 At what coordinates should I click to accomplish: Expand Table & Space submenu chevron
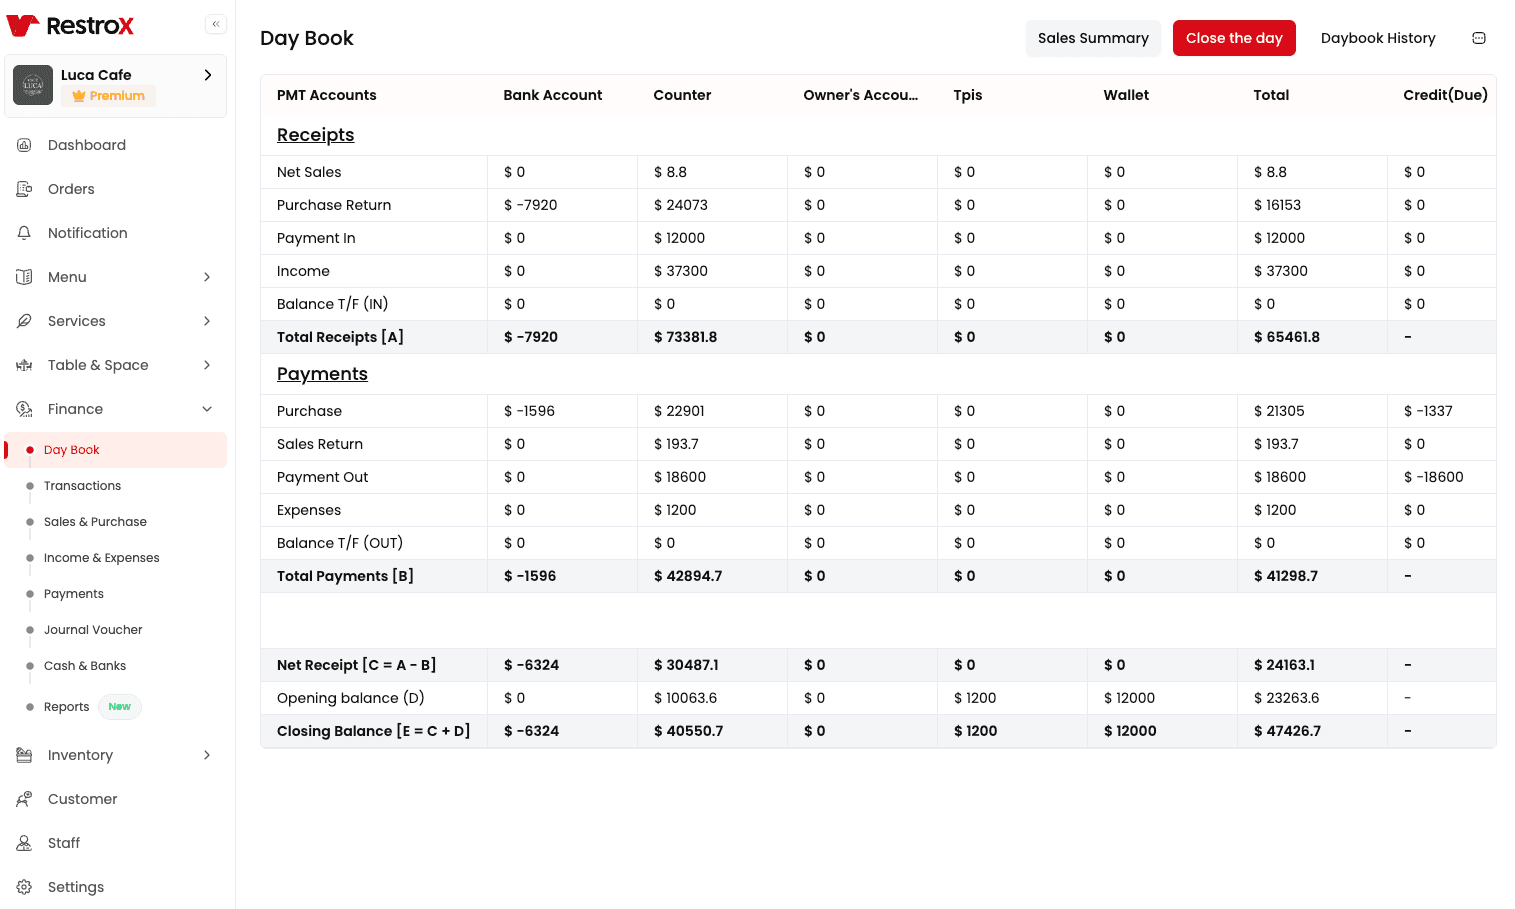click(207, 365)
